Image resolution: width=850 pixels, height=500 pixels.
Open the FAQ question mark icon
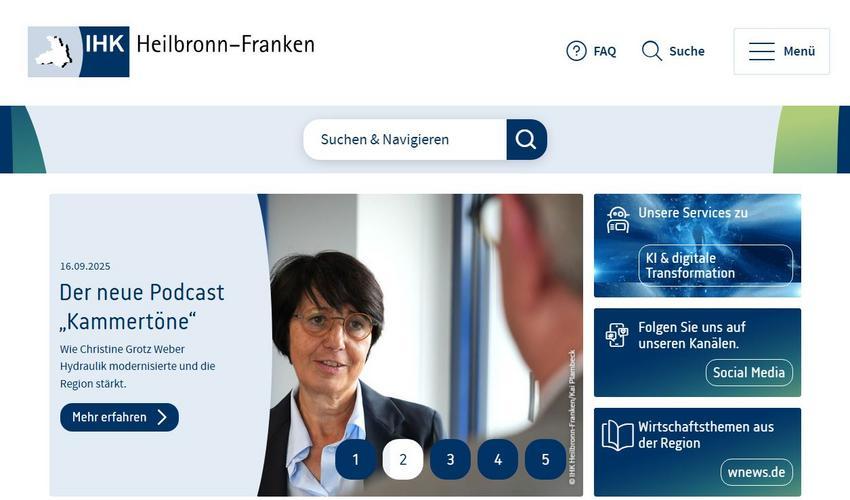coord(576,51)
